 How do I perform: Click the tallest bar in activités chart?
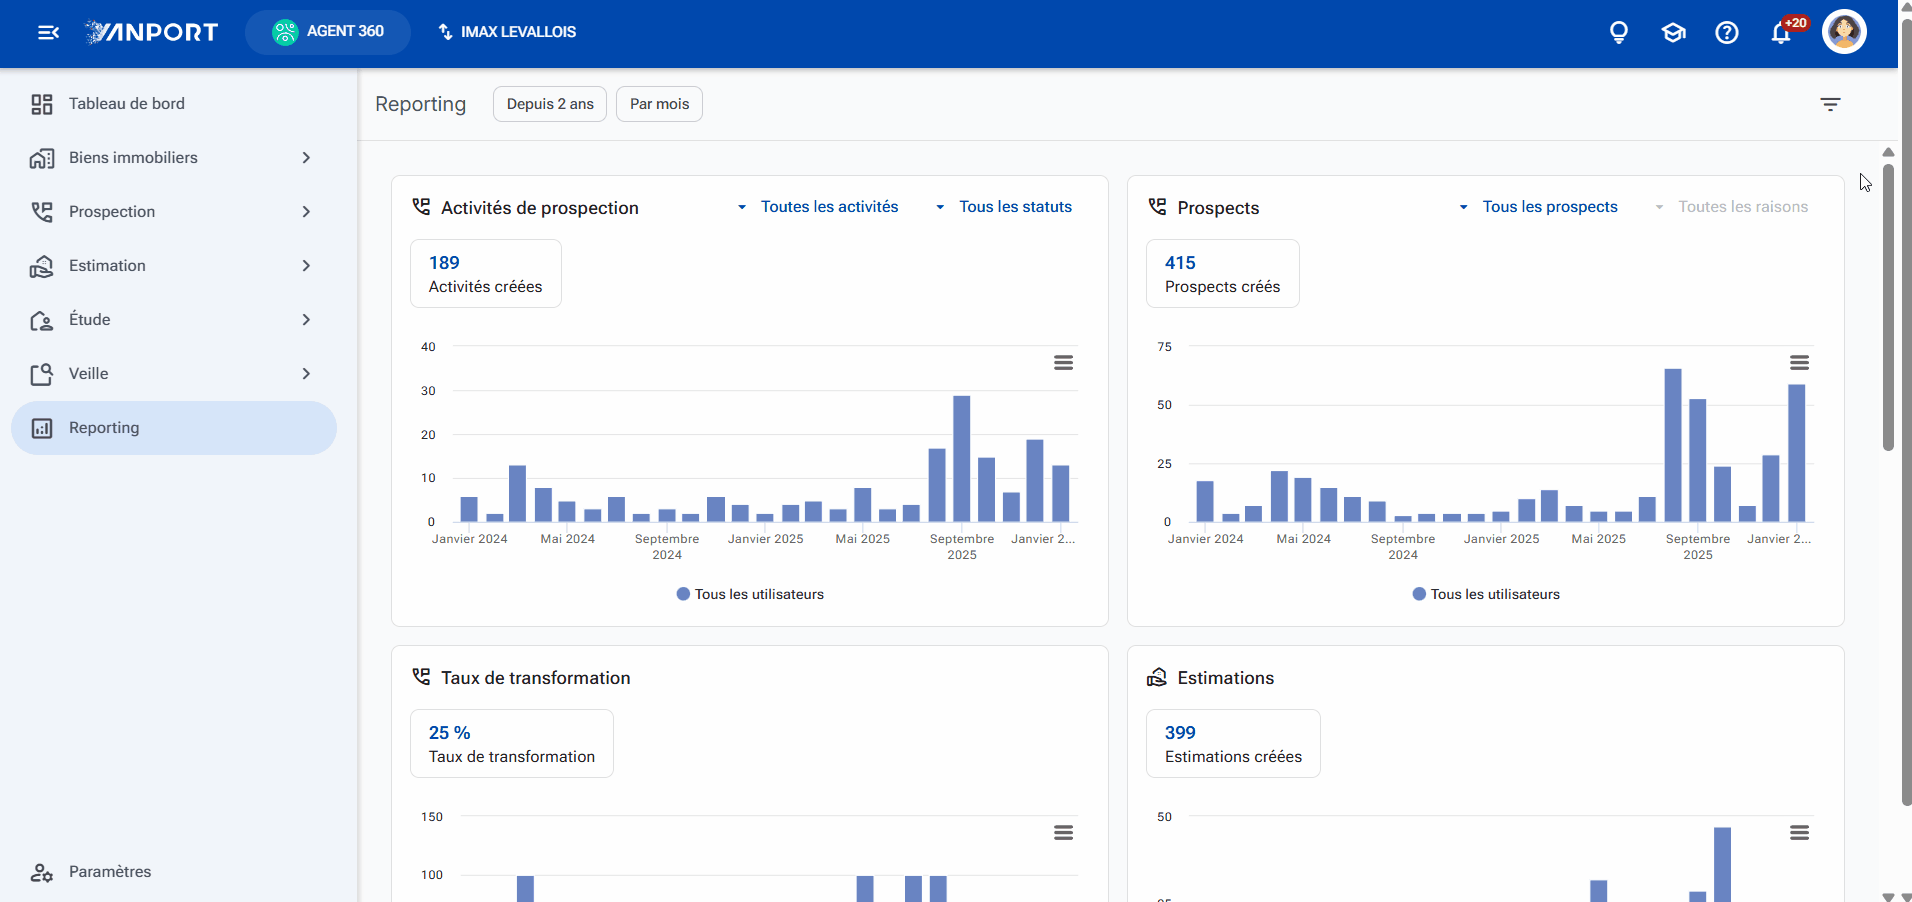962,459
